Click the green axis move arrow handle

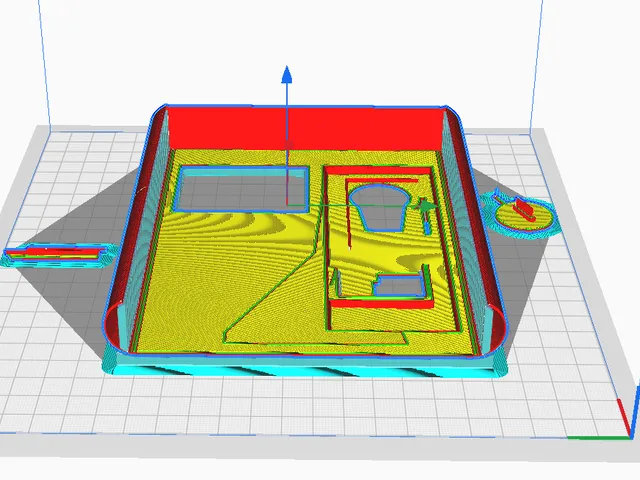(426, 206)
